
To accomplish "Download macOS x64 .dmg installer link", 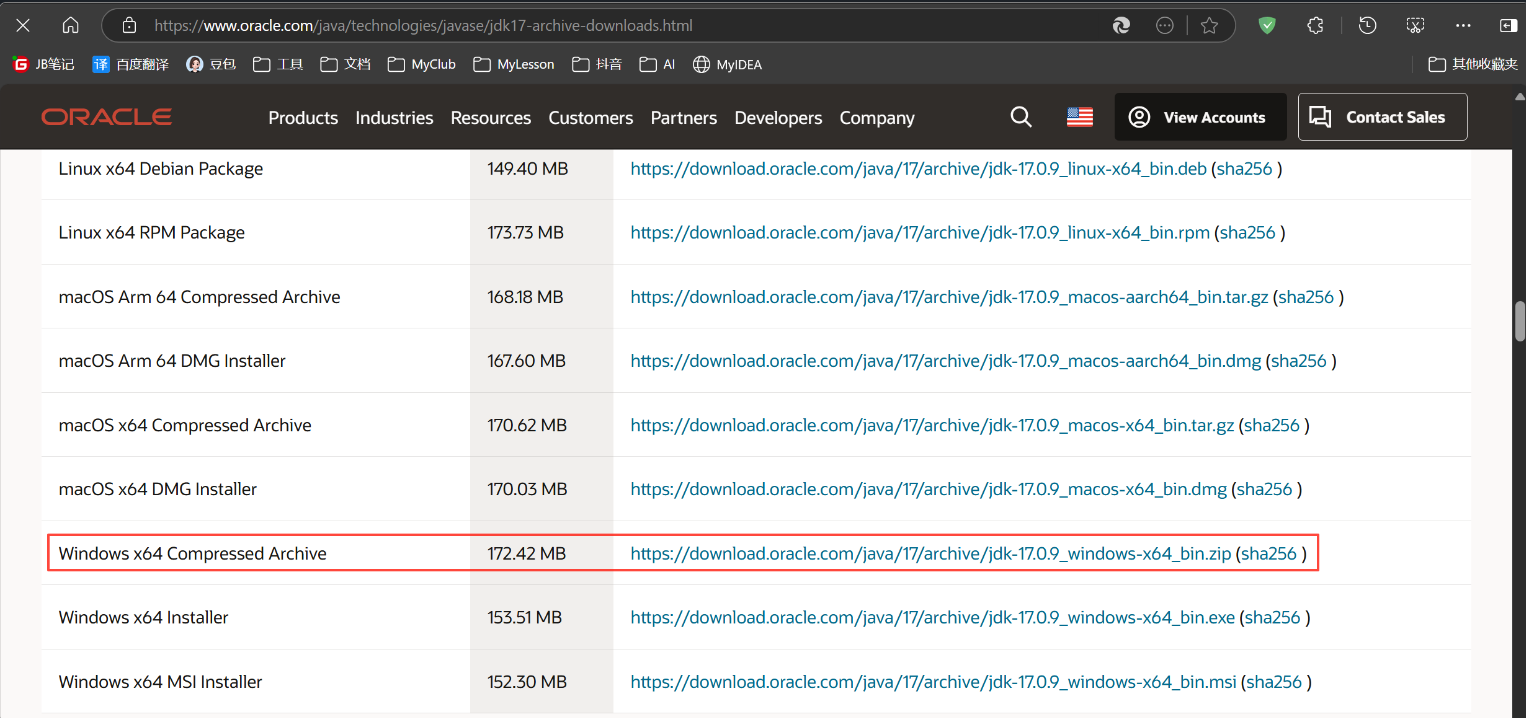I will coord(928,489).
